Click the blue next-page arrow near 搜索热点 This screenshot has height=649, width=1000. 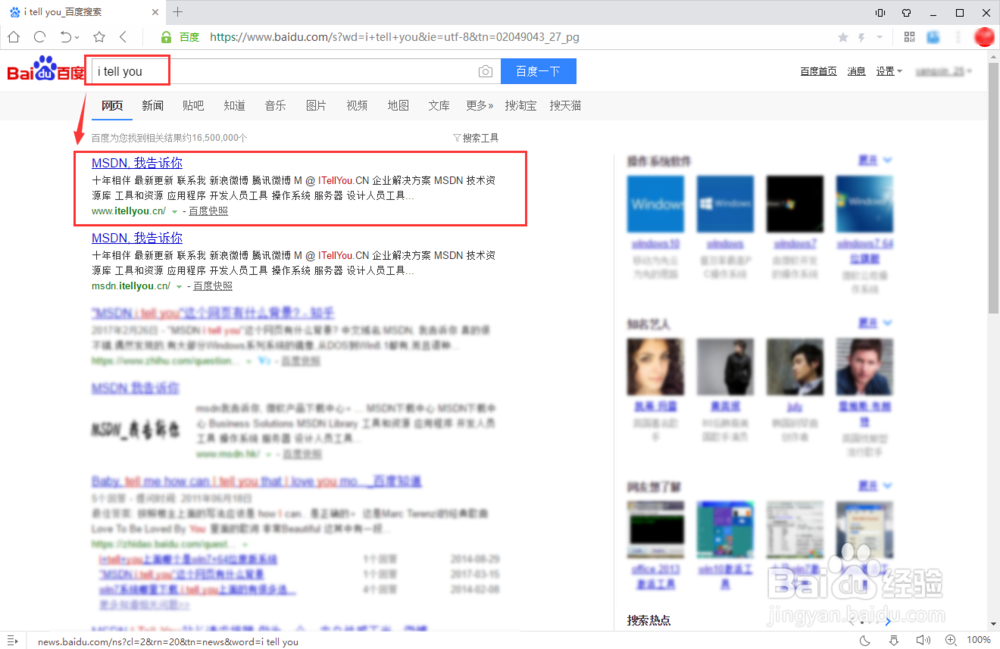coord(888,621)
